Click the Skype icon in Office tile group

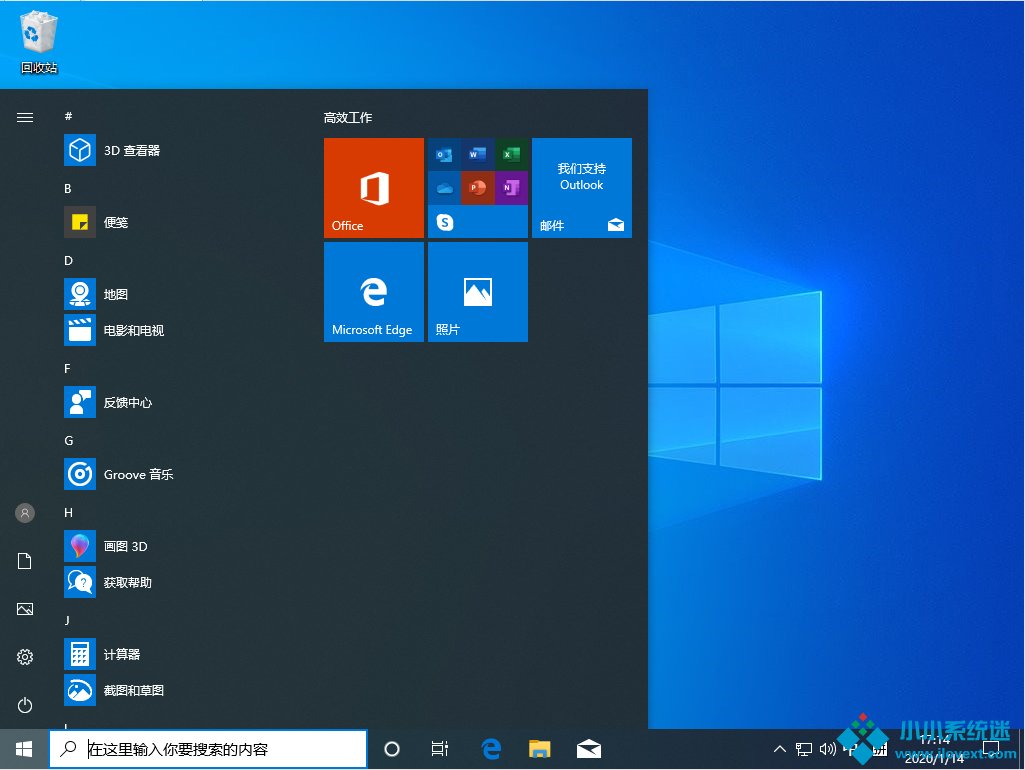[445, 222]
